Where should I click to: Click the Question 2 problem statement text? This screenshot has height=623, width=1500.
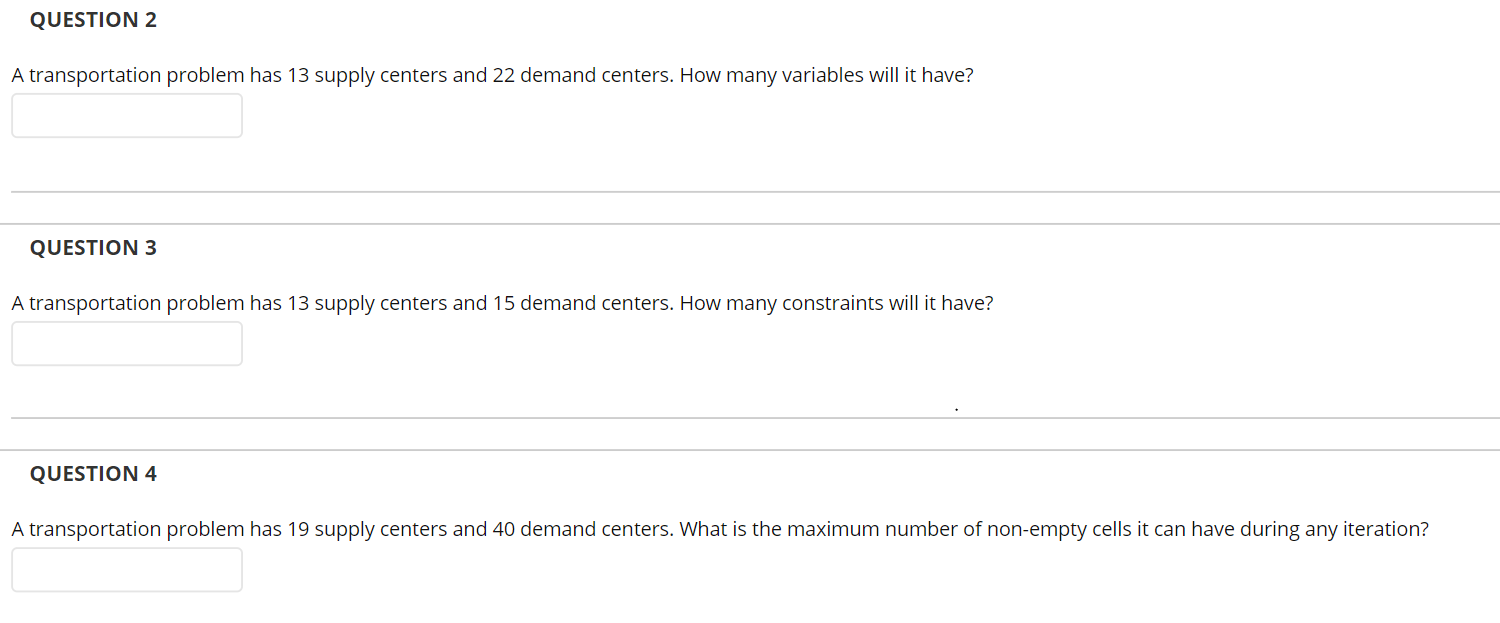coord(492,74)
